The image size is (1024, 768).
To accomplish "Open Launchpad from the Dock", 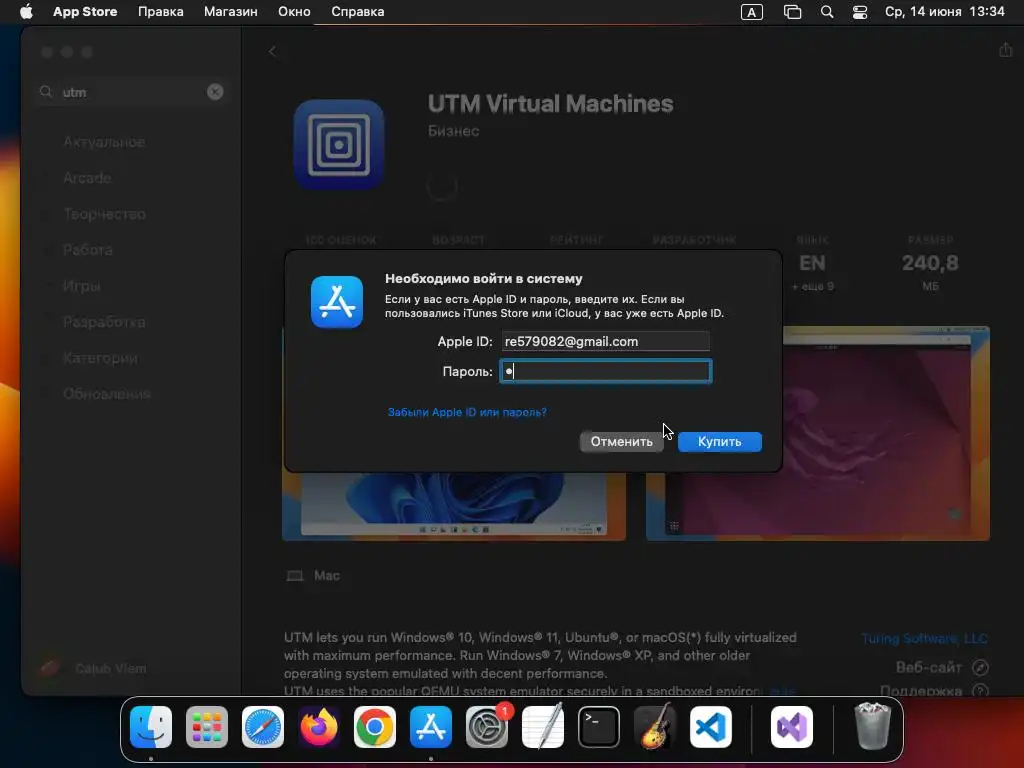I will click(207, 727).
